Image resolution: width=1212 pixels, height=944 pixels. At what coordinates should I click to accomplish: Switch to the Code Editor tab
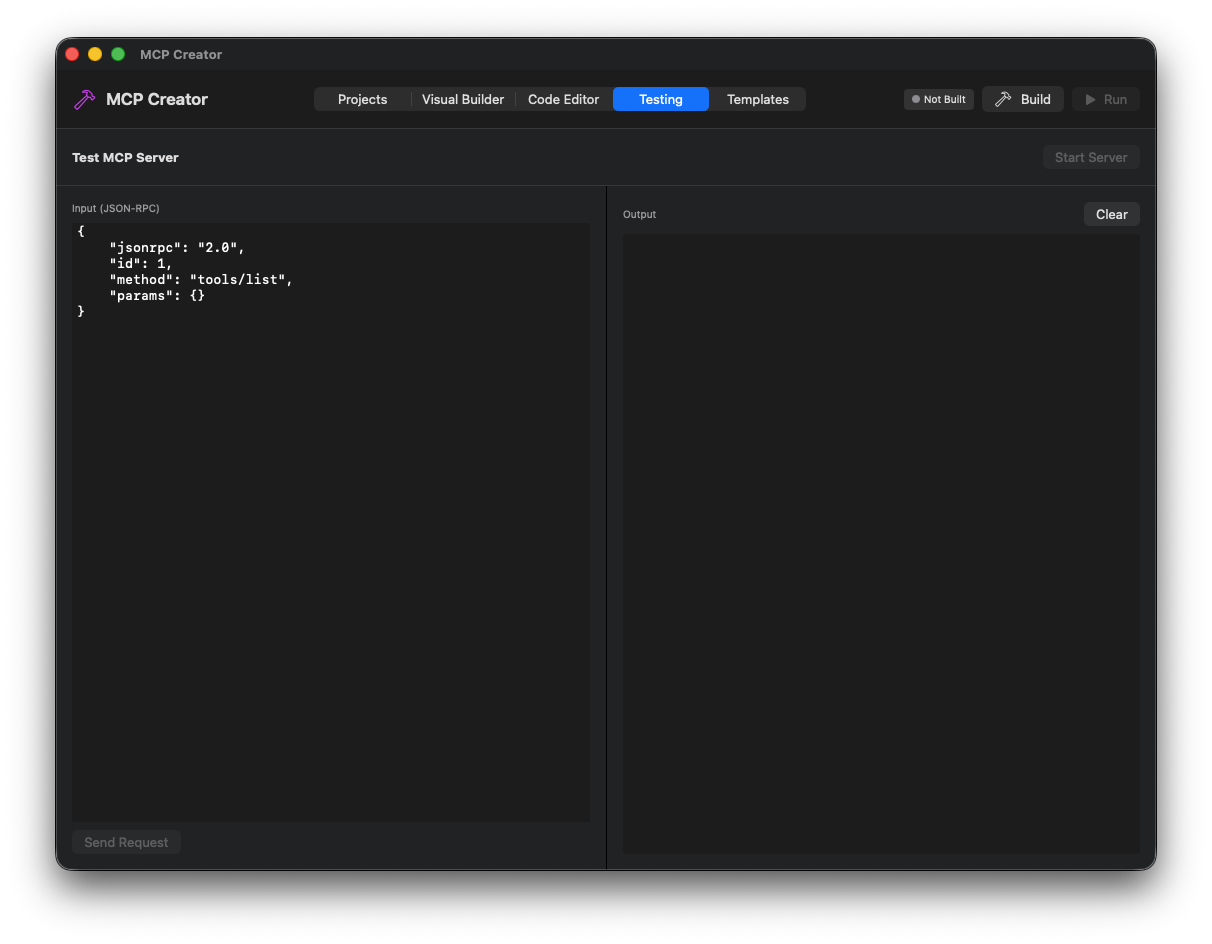[x=563, y=99]
